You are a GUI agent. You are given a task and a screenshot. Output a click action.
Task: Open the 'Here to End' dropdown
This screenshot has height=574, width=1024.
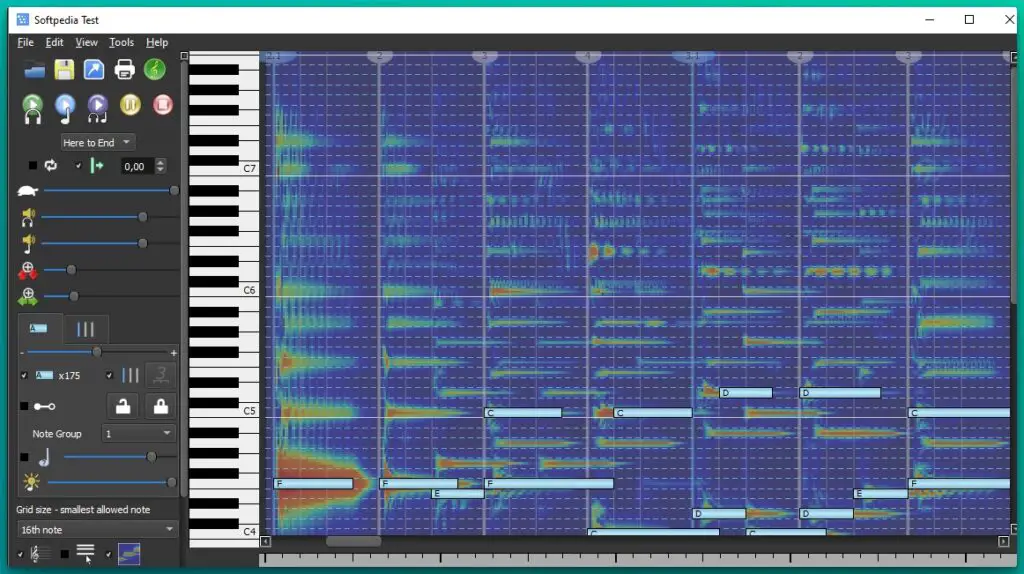tap(97, 142)
